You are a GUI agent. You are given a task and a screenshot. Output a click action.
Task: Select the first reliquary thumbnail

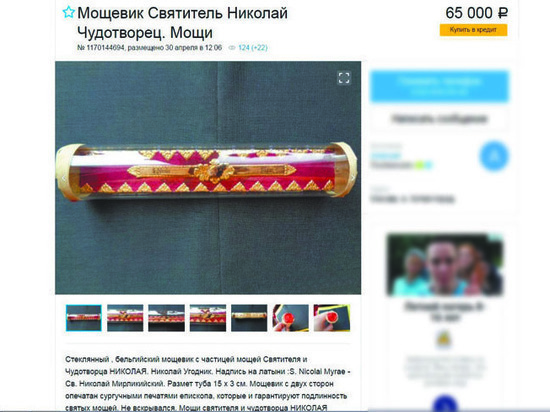pos(84,318)
